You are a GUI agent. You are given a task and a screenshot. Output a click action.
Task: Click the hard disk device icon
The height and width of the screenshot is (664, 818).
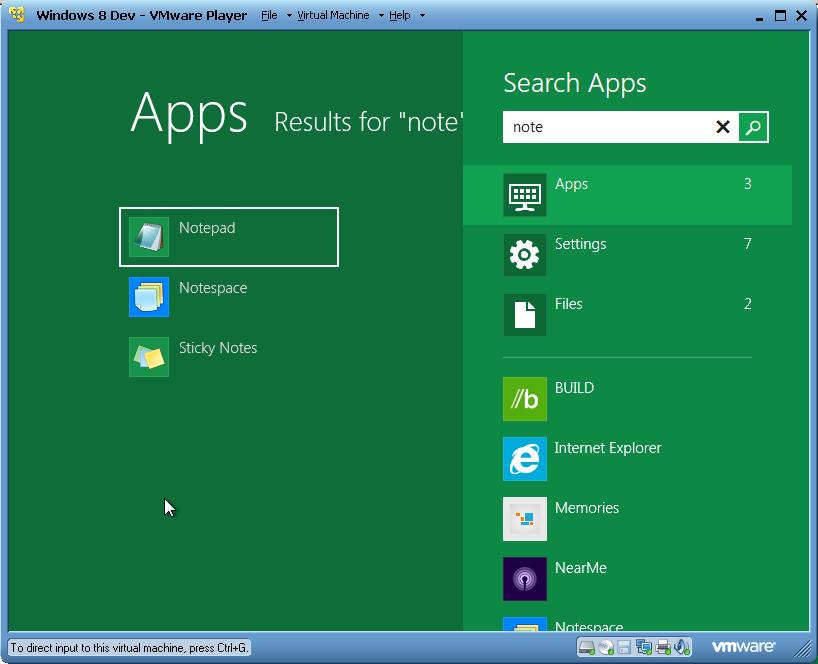click(586, 647)
